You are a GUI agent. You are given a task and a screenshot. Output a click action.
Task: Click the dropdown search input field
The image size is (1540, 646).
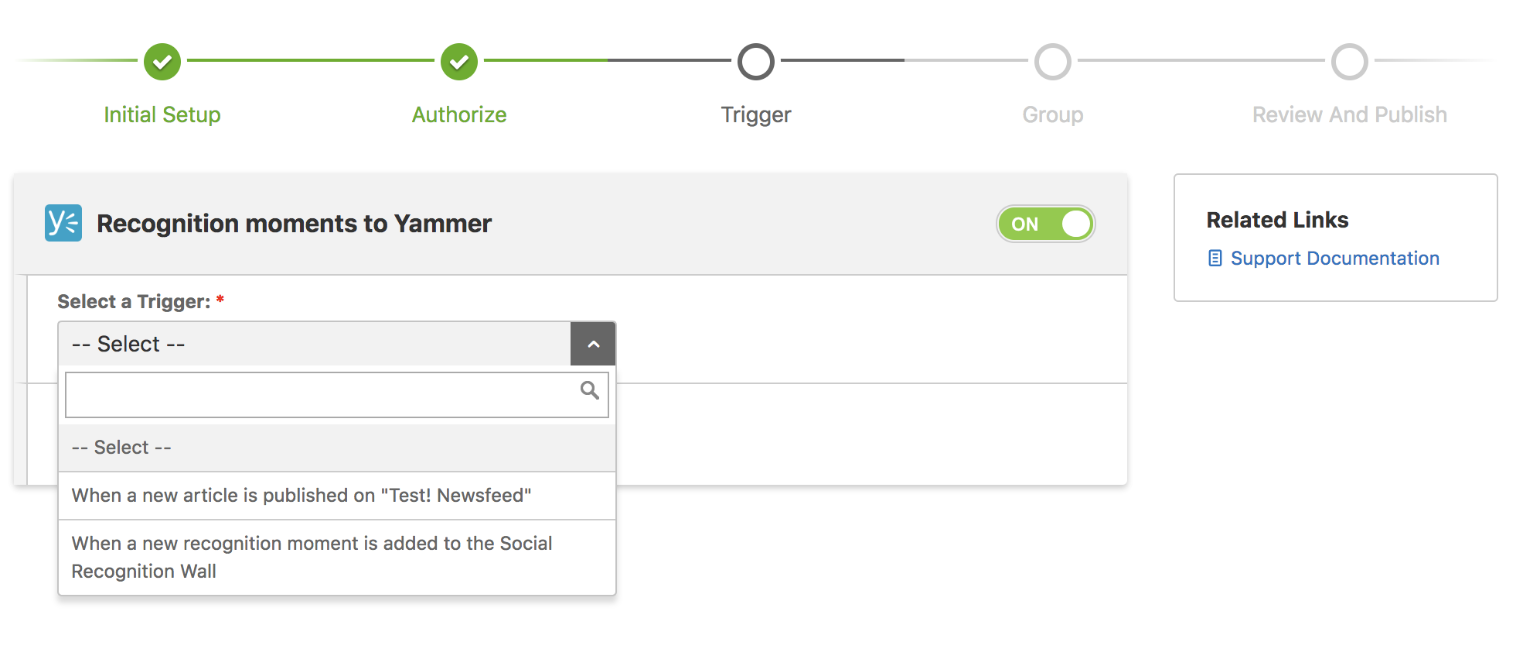click(320, 395)
